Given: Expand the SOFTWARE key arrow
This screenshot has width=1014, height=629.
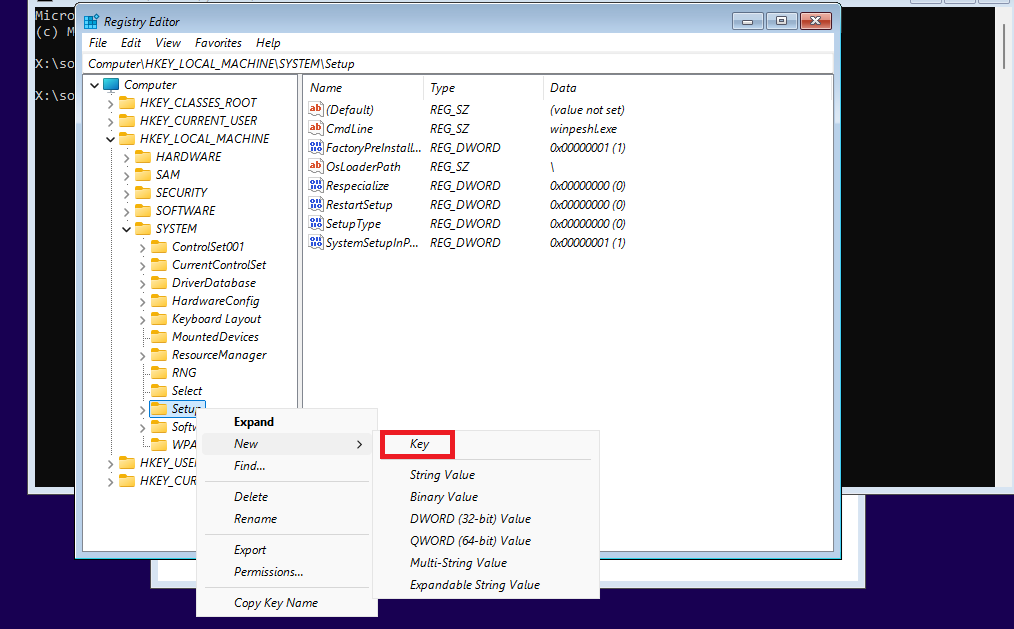Looking at the screenshot, I should coord(127,211).
